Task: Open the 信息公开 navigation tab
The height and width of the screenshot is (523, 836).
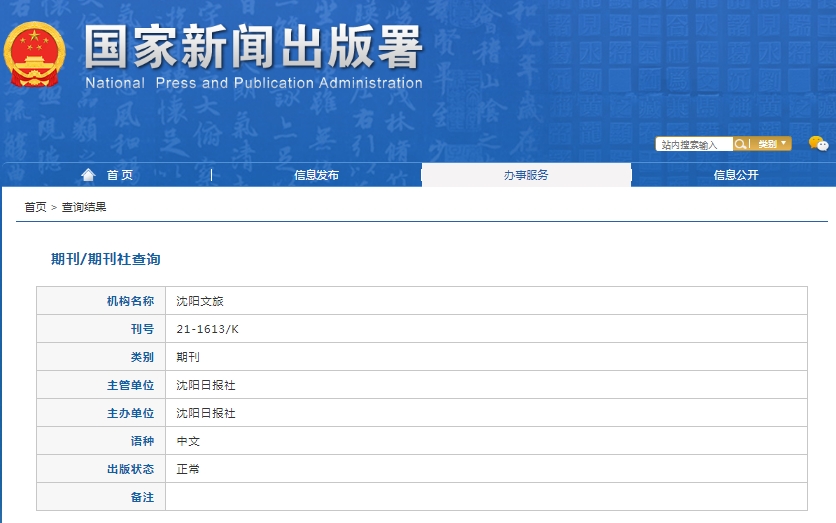Action: point(735,175)
